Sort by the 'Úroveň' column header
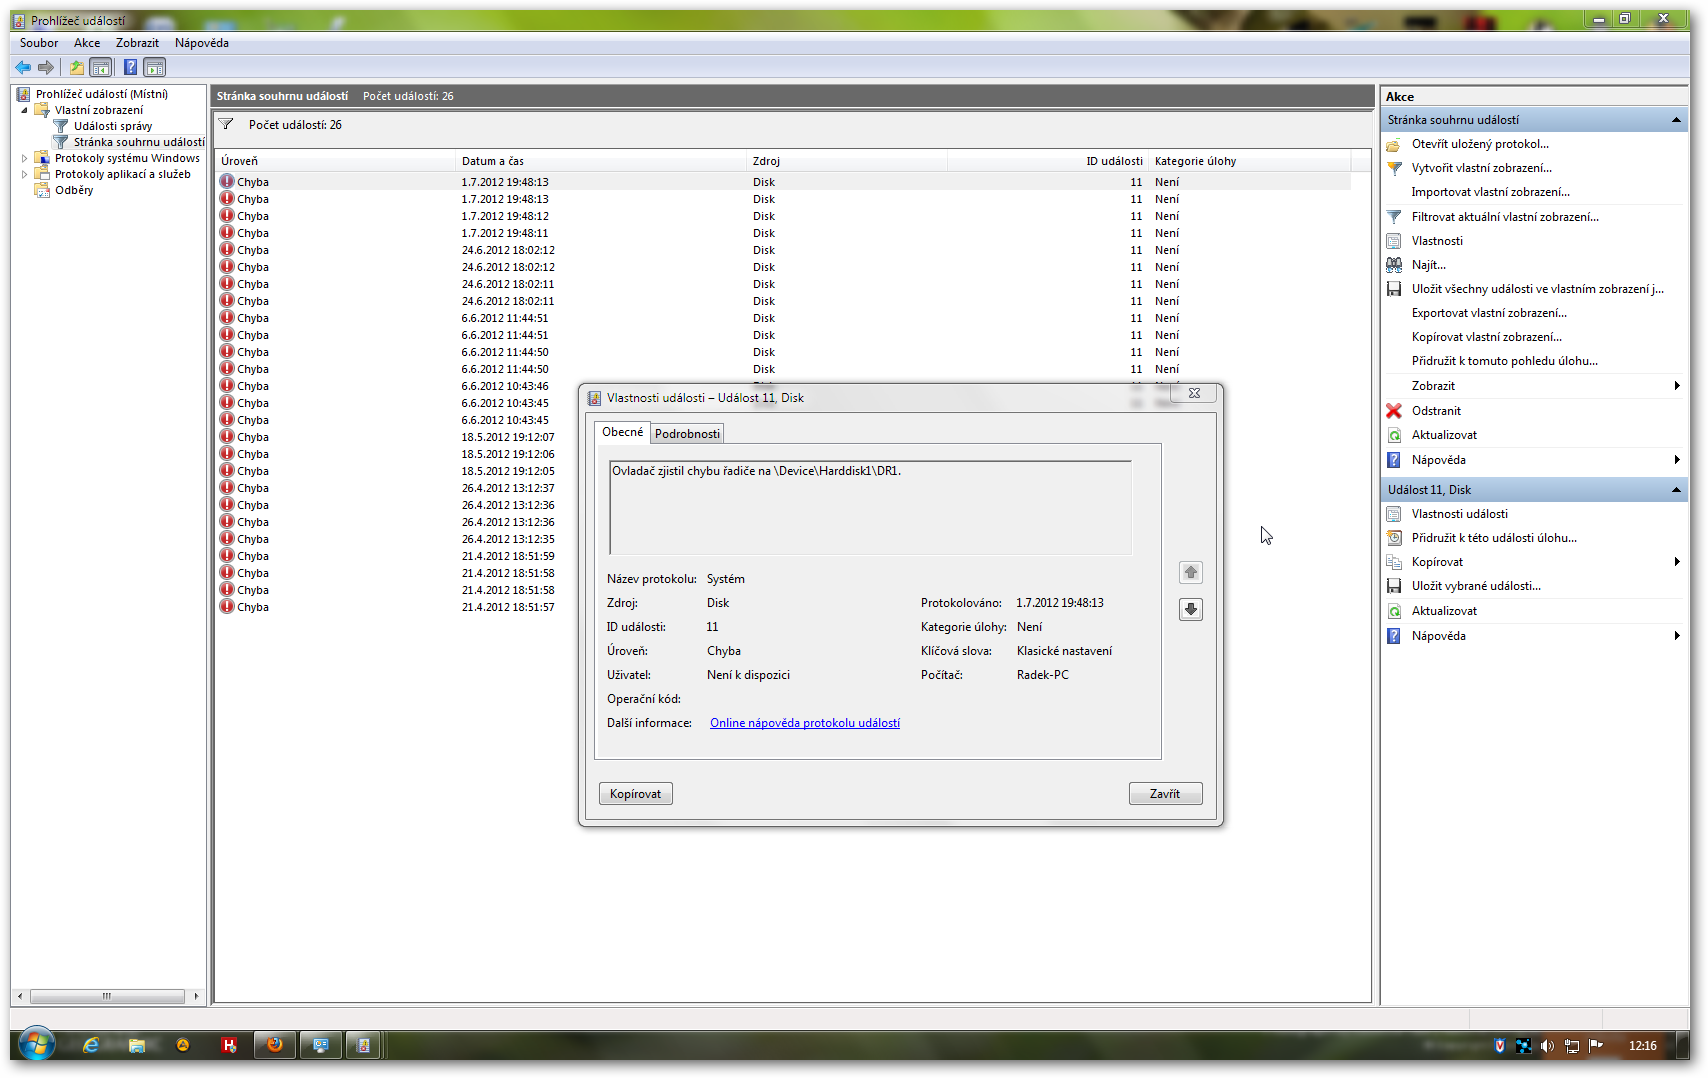The width and height of the screenshot is (1708, 1078). point(336,161)
